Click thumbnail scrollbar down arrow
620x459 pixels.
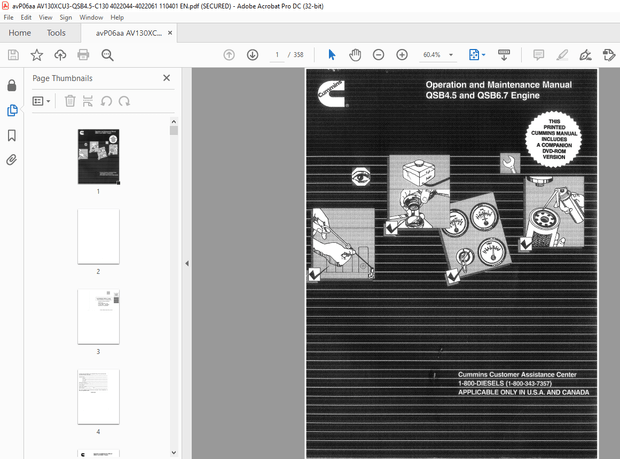174,453
